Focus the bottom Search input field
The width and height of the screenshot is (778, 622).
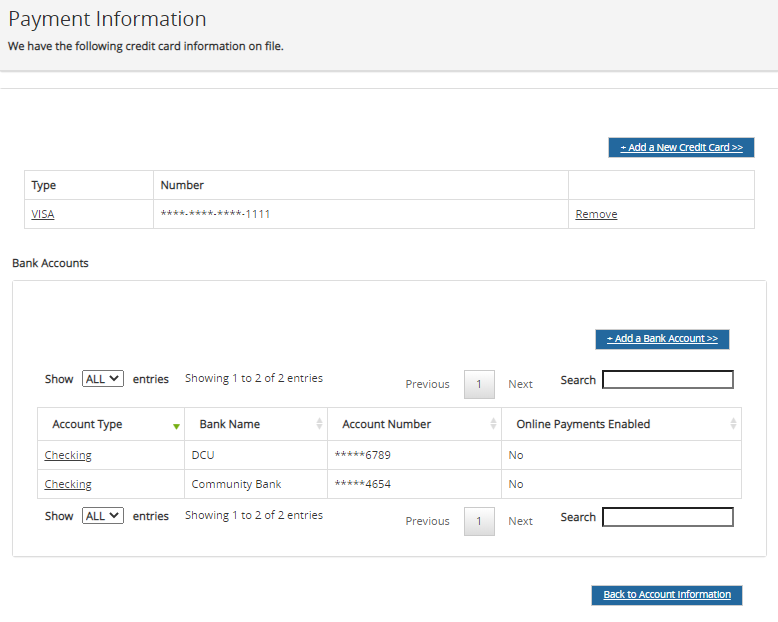(x=667, y=517)
